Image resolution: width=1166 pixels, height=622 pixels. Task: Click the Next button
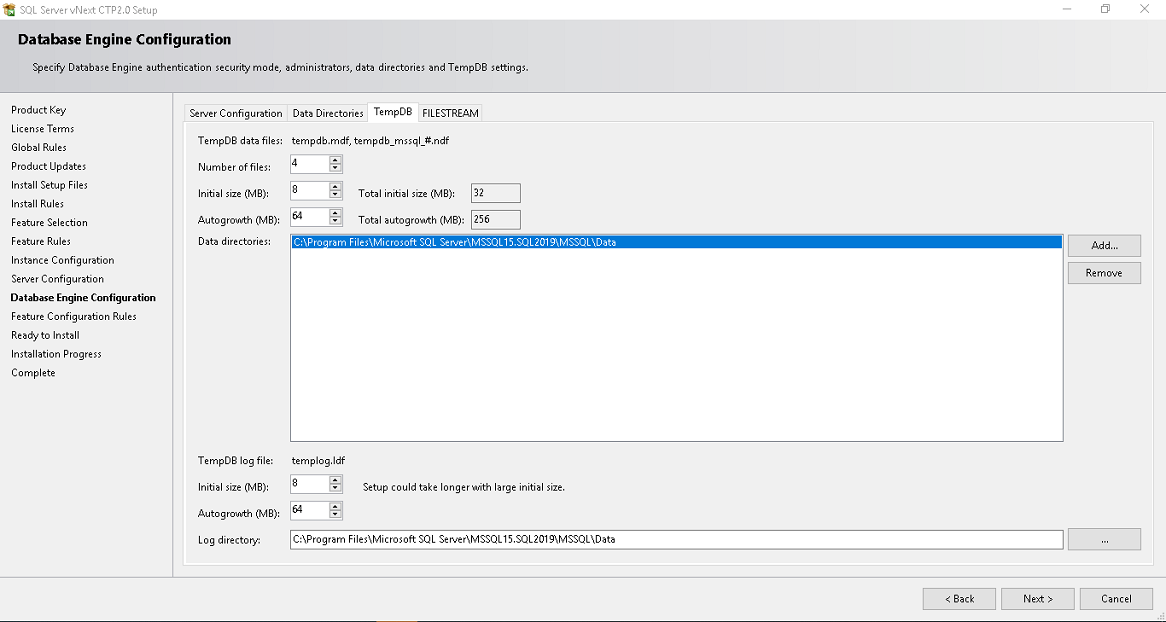coord(1037,599)
